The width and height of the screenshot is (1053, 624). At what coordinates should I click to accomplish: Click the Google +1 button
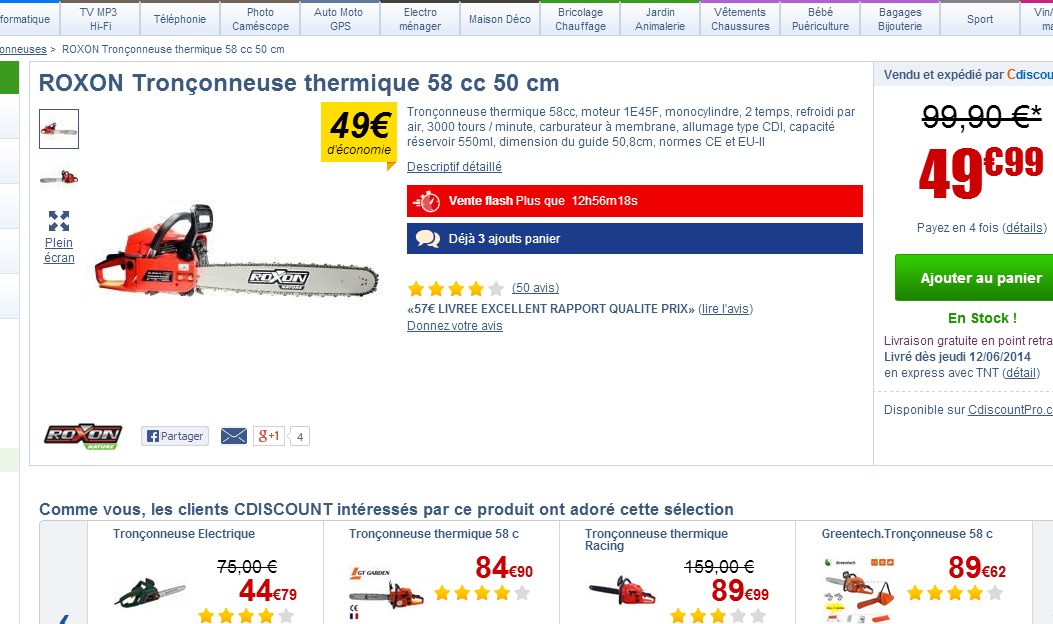(269, 436)
